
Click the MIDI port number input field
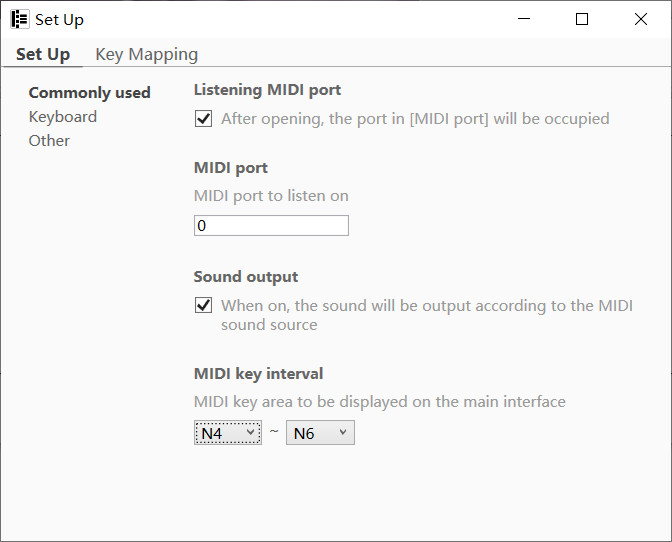click(271, 226)
